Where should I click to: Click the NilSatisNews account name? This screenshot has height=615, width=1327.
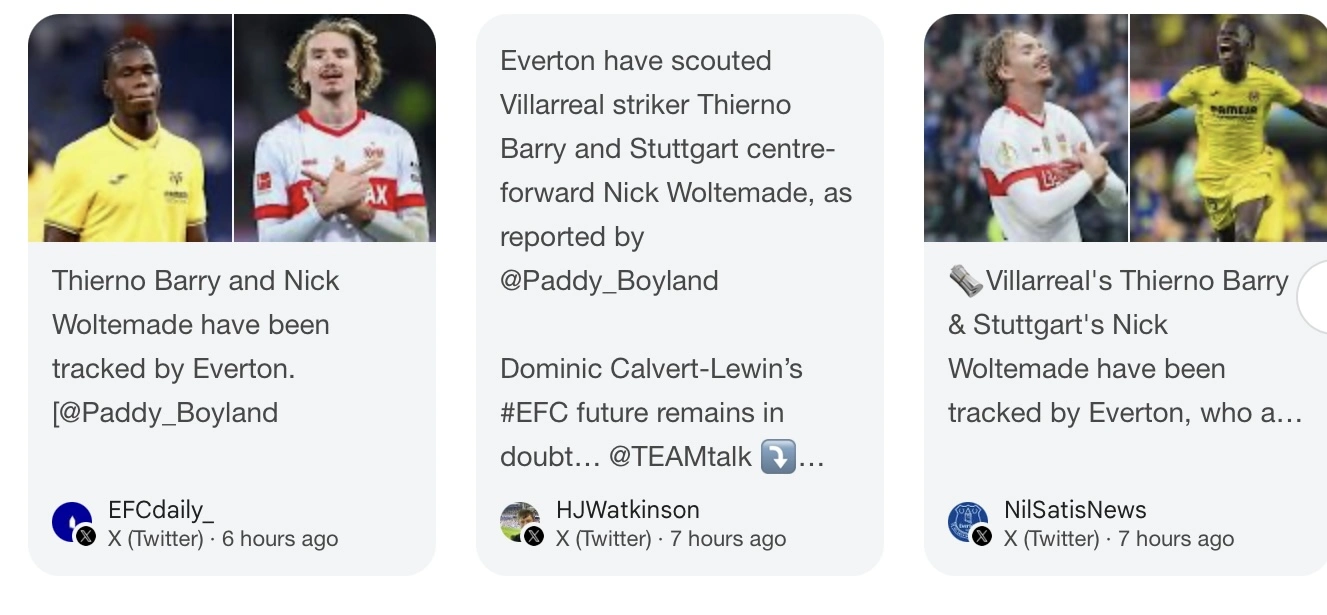[x=1075, y=510]
